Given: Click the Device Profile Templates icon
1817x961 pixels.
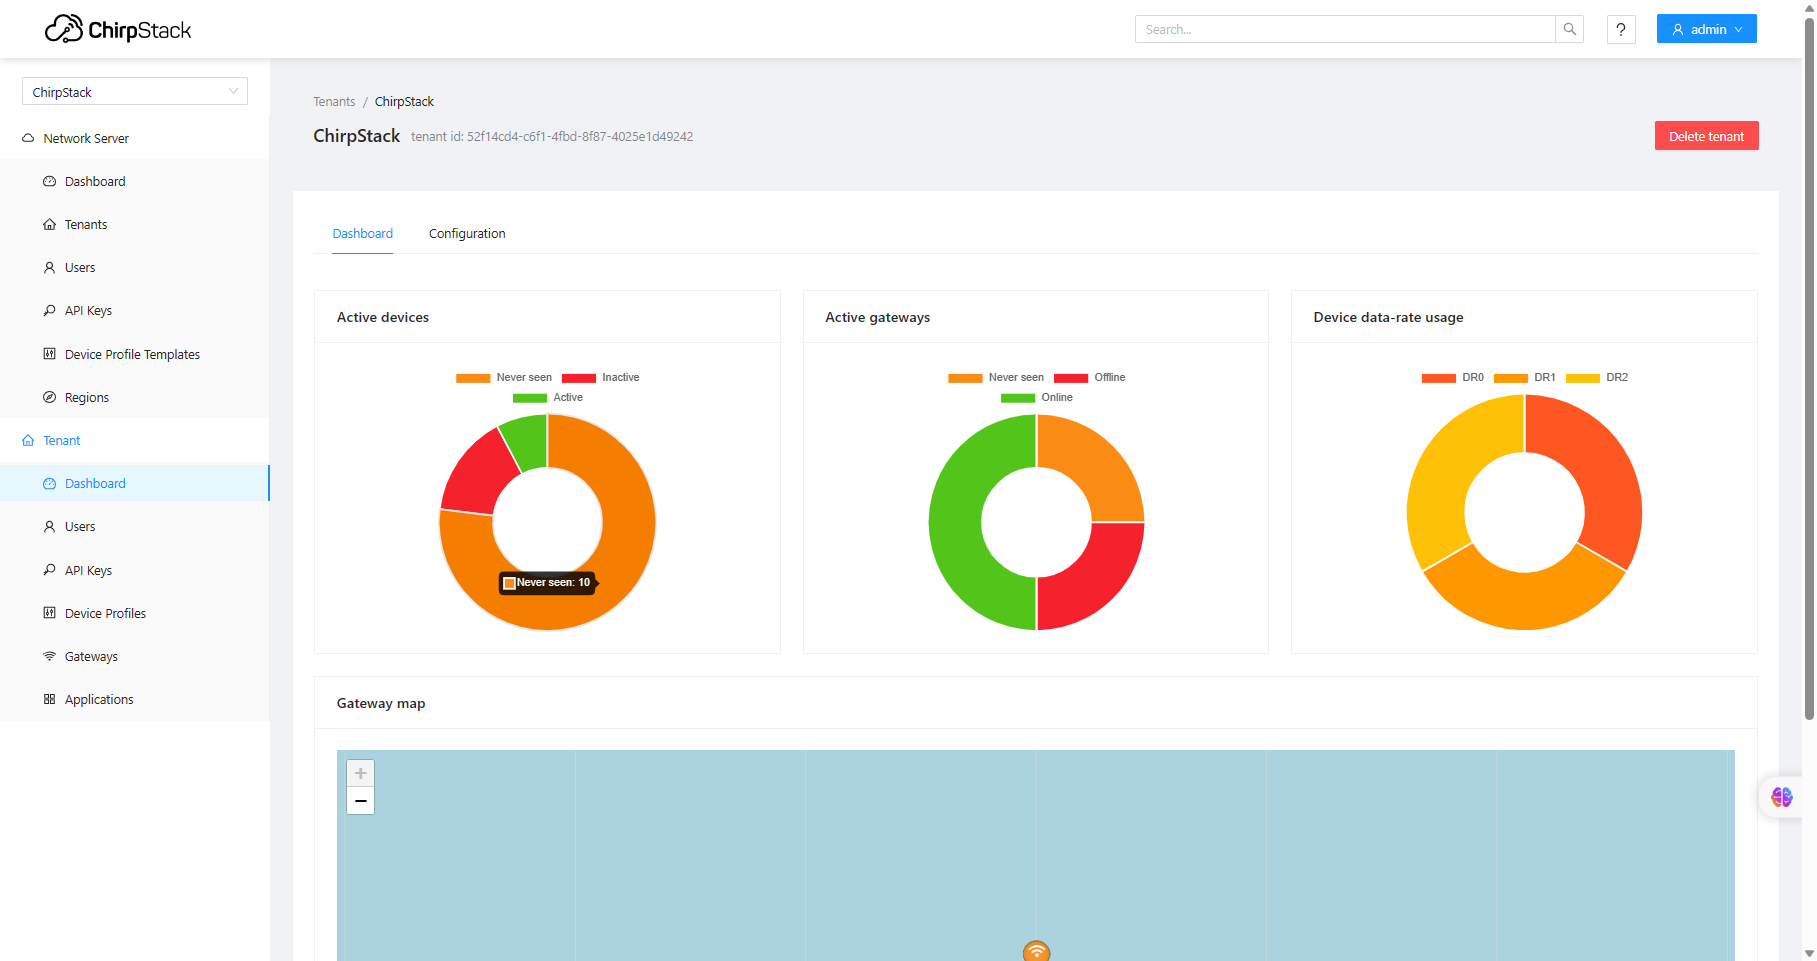Looking at the screenshot, I should tap(49, 354).
